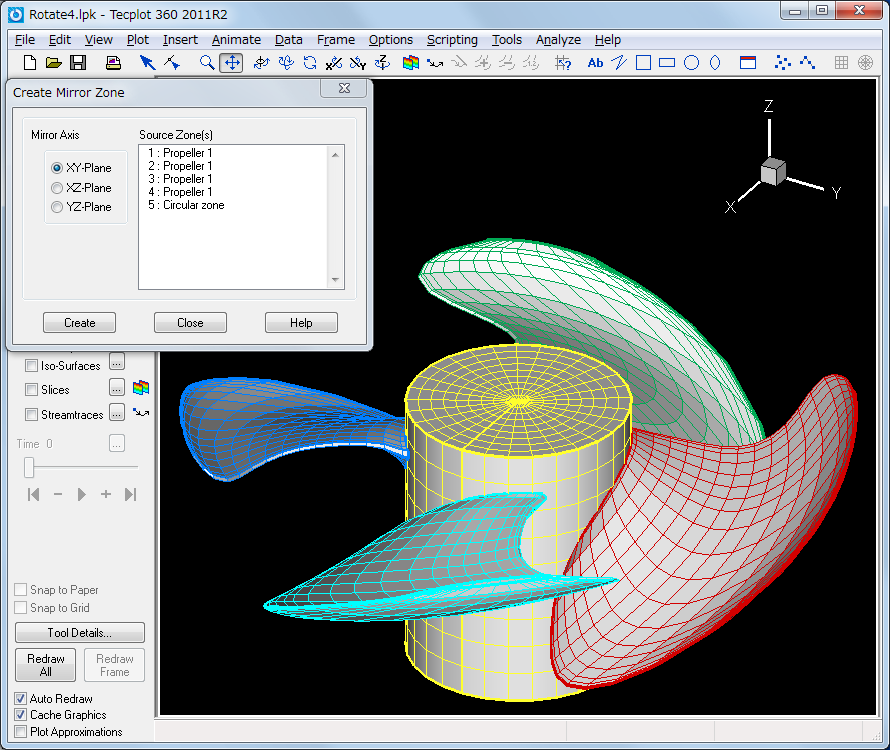Click the Print icon in toolbar
The width and height of the screenshot is (890, 750).
point(114,62)
